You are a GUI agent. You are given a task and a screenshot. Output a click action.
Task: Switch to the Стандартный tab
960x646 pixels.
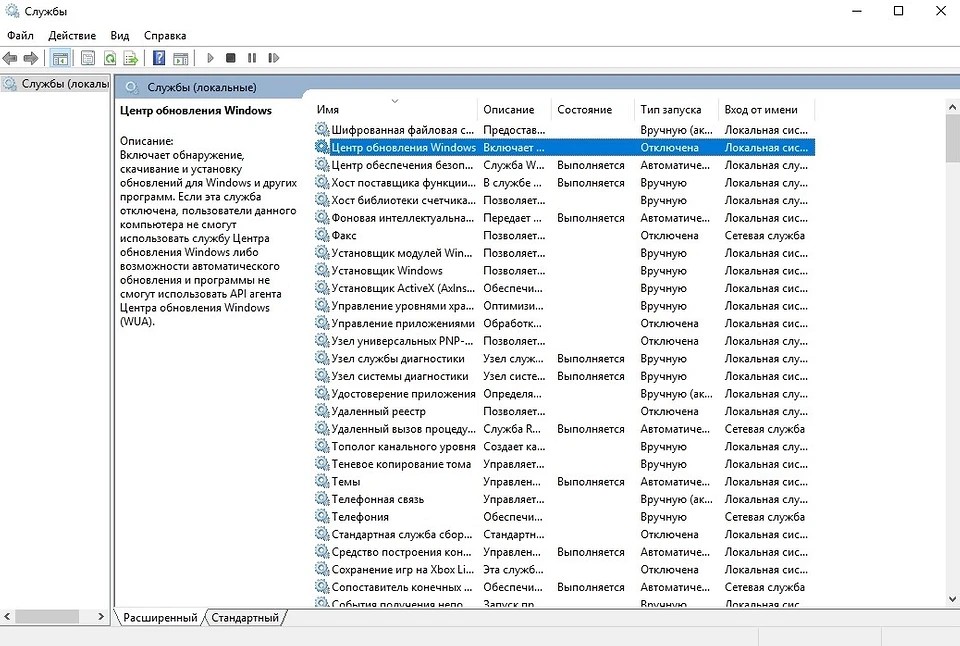[245, 618]
